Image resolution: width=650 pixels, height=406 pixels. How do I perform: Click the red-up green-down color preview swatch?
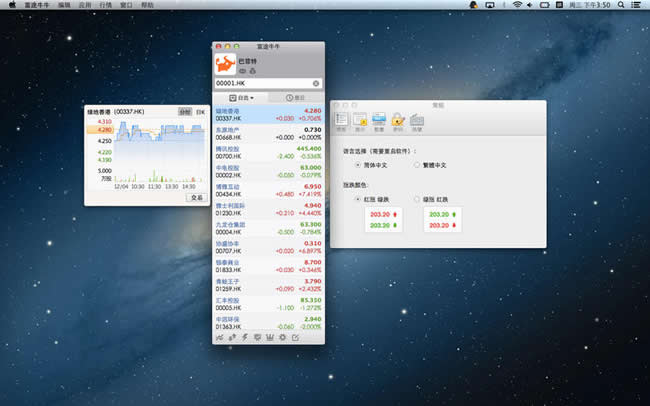pos(383,220)
